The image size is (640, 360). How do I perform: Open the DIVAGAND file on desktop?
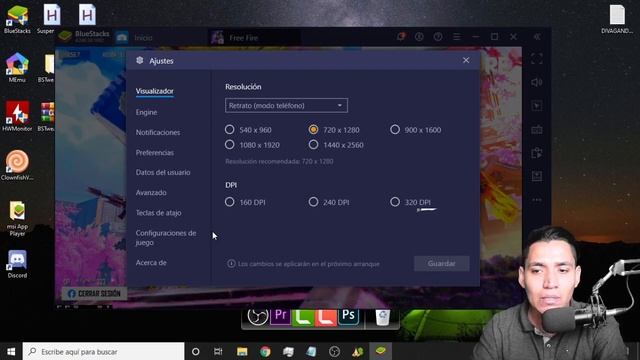tap(617, 19)
